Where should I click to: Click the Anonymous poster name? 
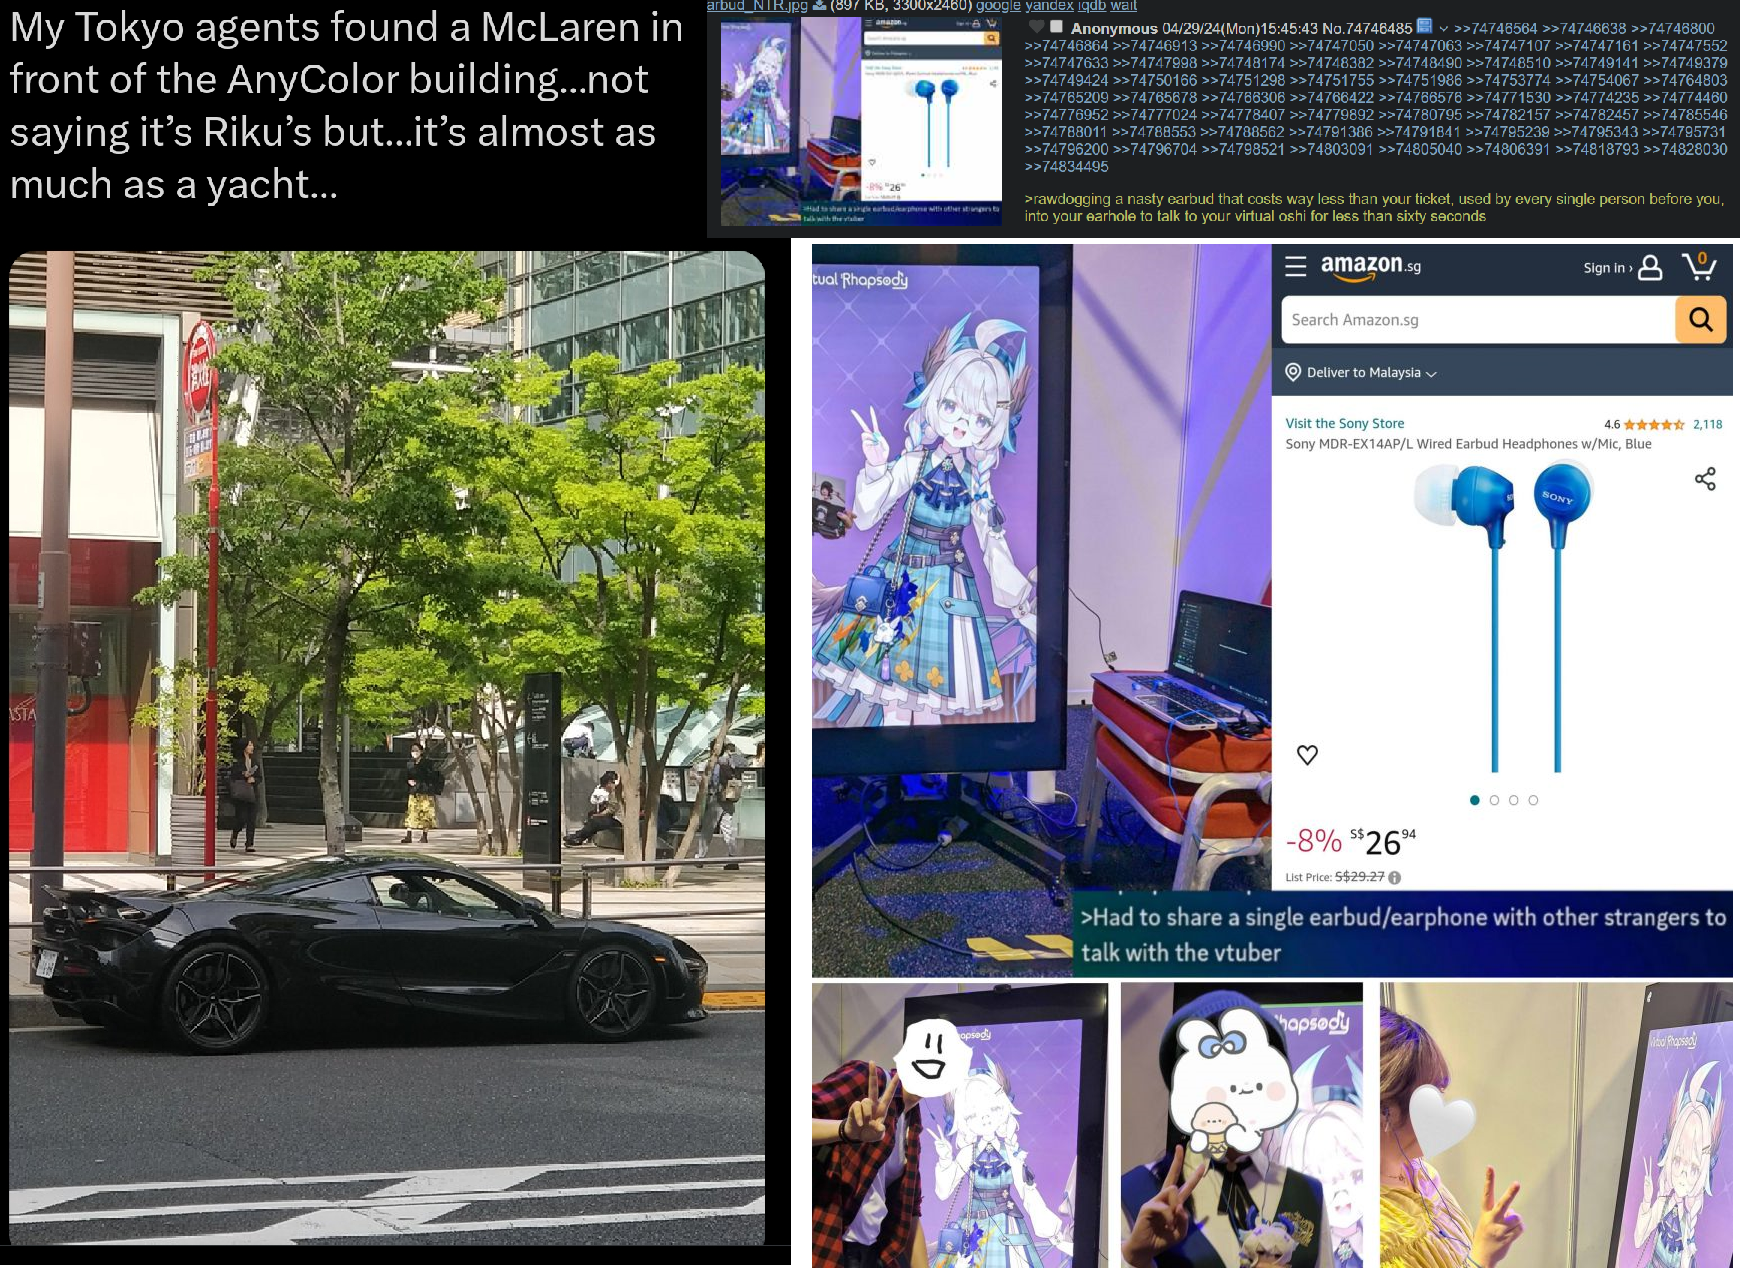pos(1114,28)
